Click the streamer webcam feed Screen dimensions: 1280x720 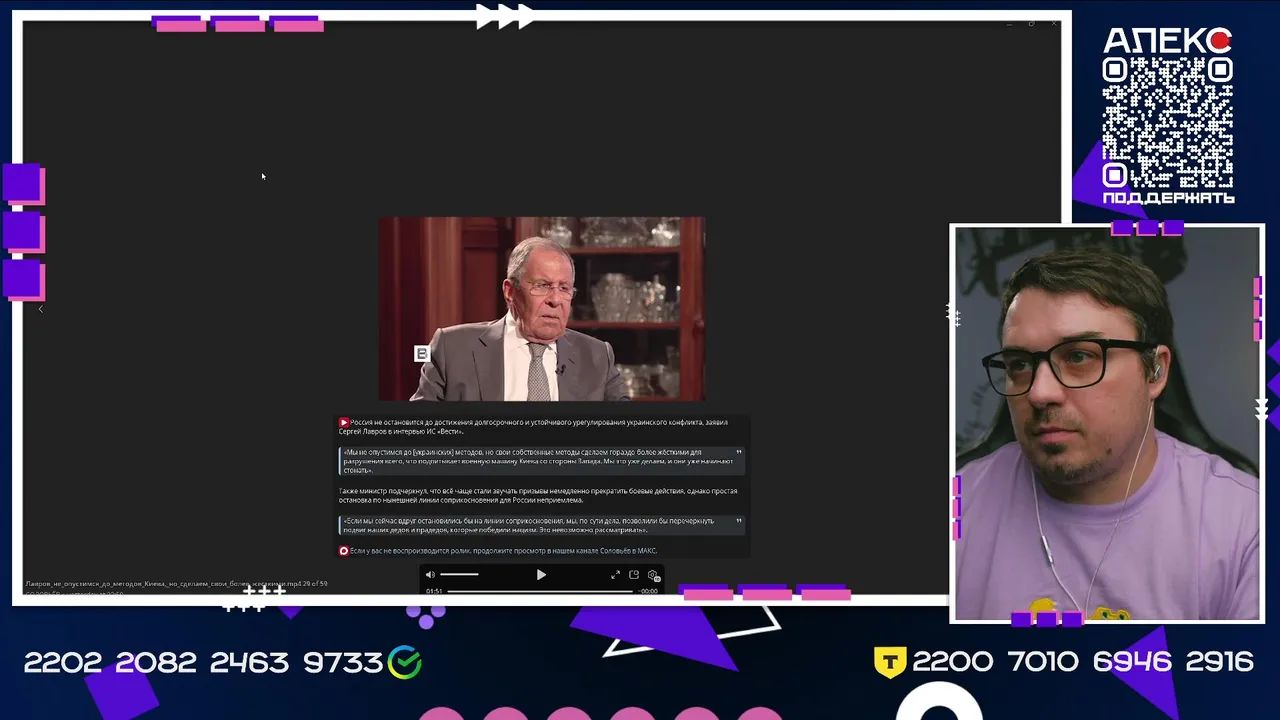tap(1107, 424)
